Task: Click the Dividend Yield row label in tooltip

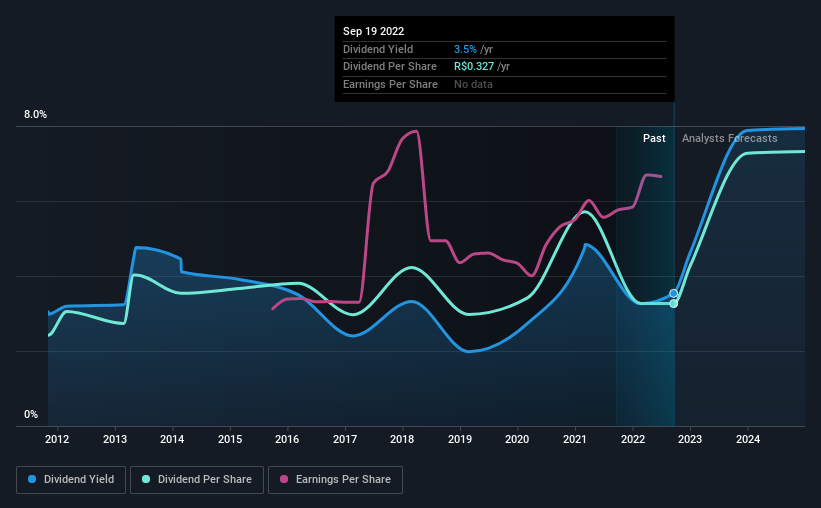Action: pyautogui.click(x=378, y=49)
